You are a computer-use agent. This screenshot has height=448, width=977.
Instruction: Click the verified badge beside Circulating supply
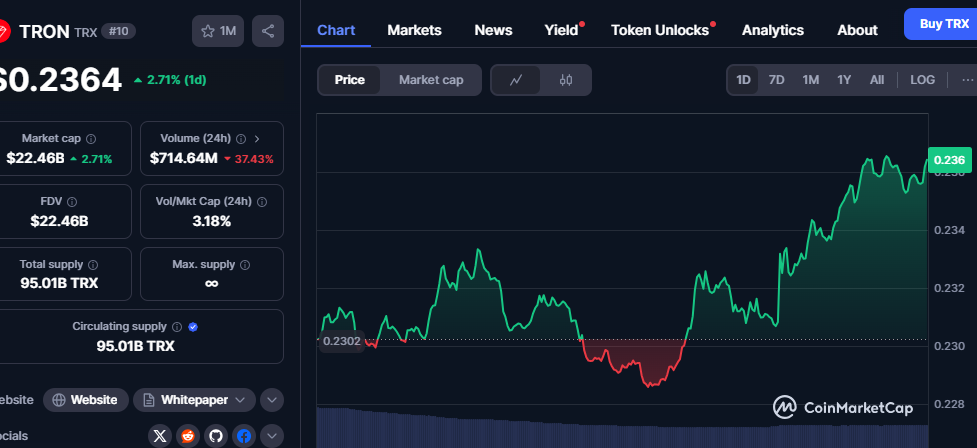click(x=193, y=326)
